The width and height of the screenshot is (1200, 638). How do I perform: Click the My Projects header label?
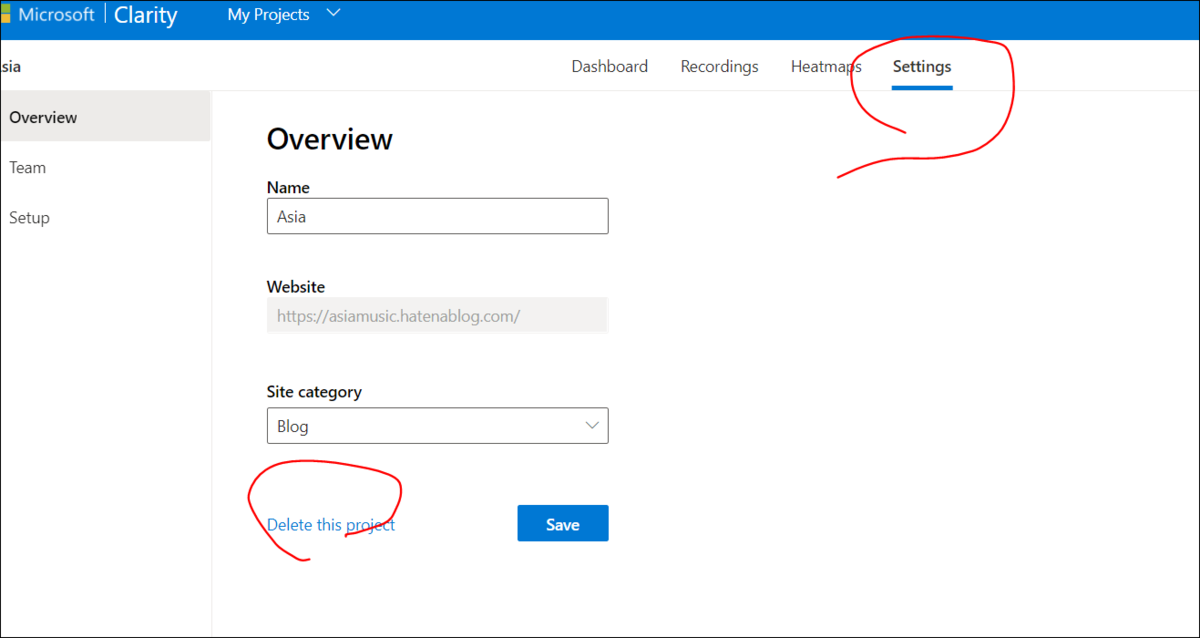(268, 14)
